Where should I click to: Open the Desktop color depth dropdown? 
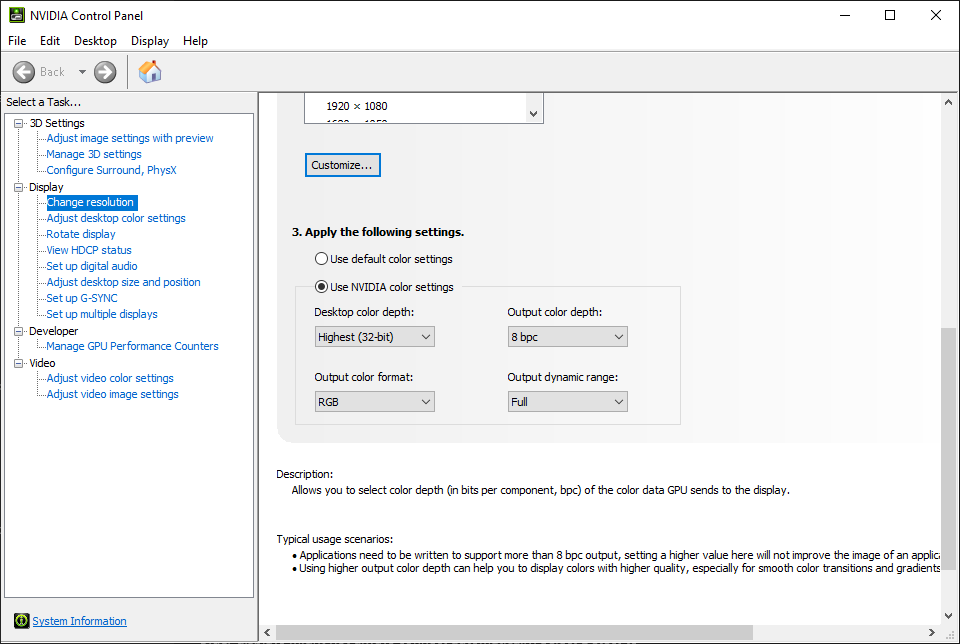[x=374, y=337]
